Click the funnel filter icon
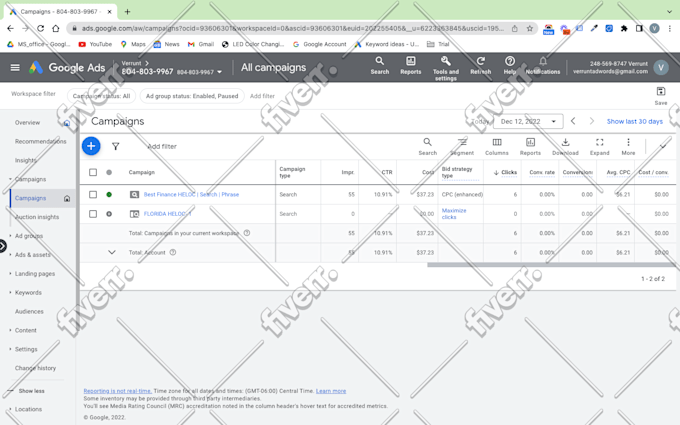 pos(115,147)
